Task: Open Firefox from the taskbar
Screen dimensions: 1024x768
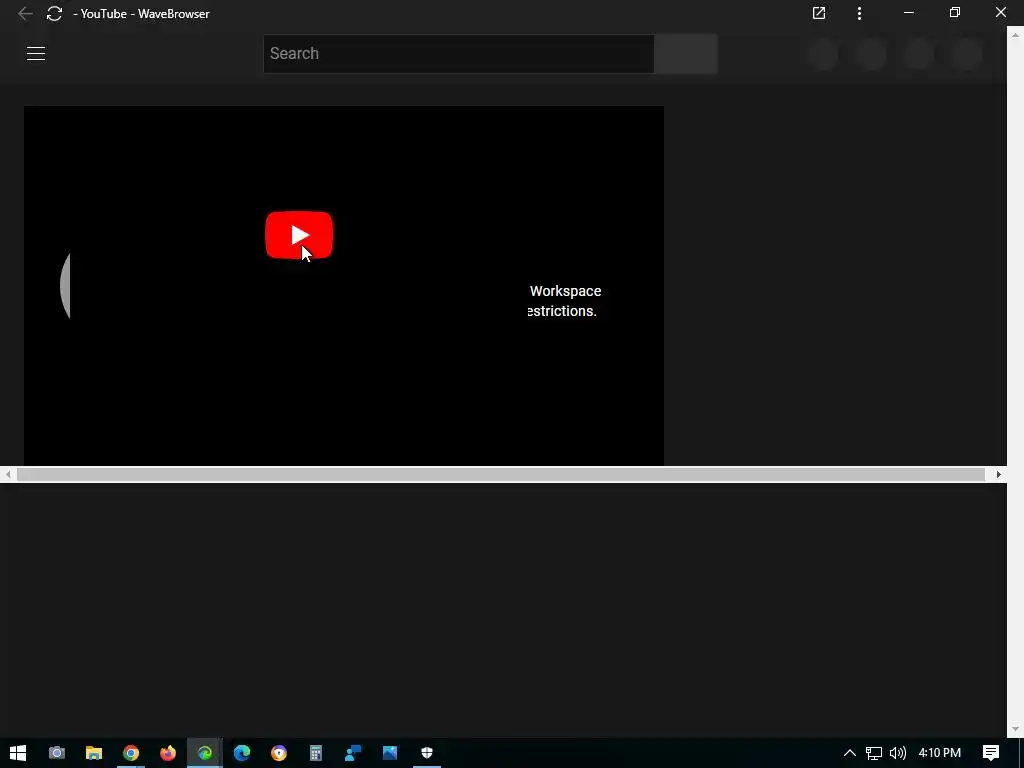Action: tap(168, 753)
